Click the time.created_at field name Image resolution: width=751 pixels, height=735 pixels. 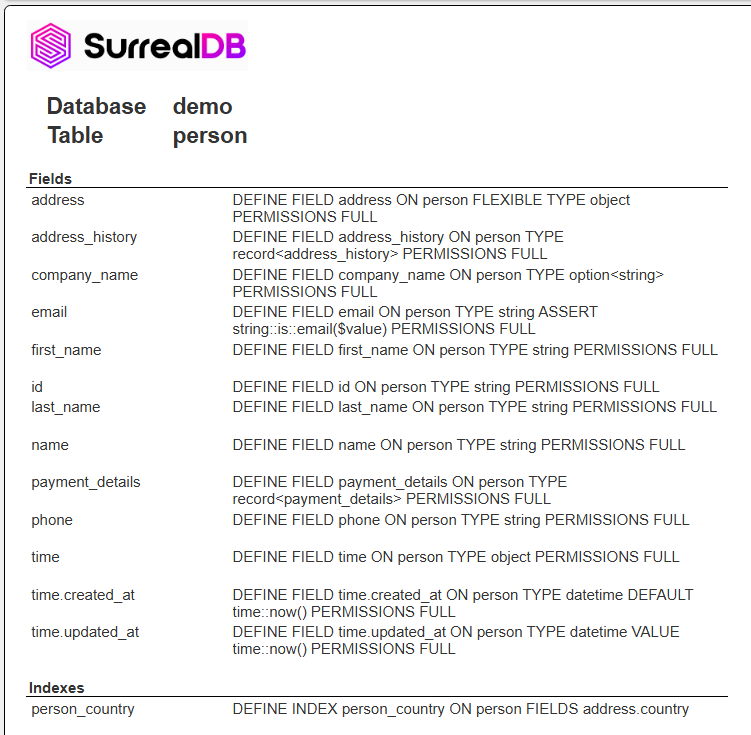pyautogui.click(x=82, y=595)
